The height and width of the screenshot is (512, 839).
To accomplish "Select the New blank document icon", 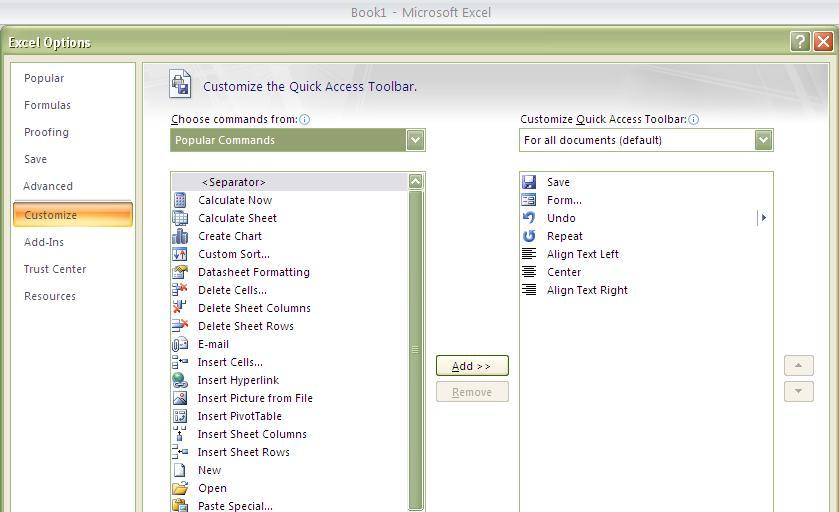I will click(x=180, y=470).
